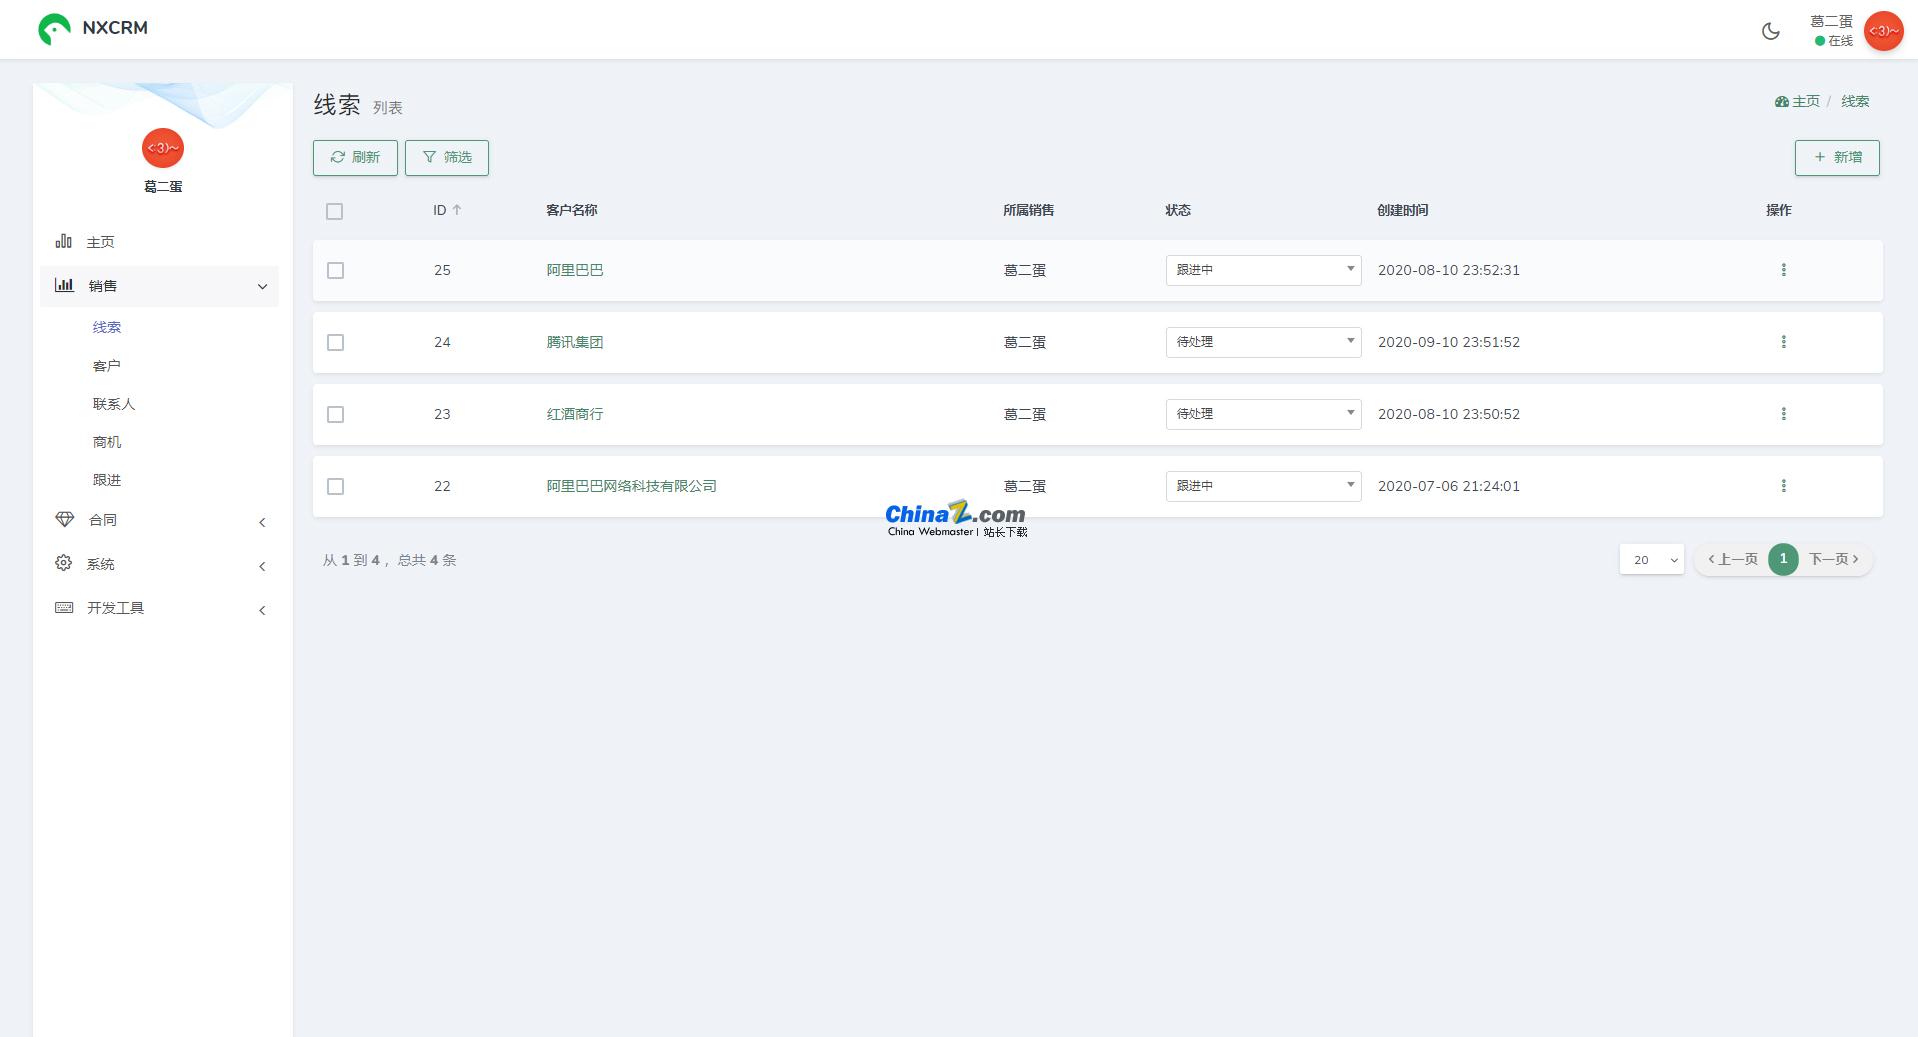Click the 新增 add button

click(1837, 158)
